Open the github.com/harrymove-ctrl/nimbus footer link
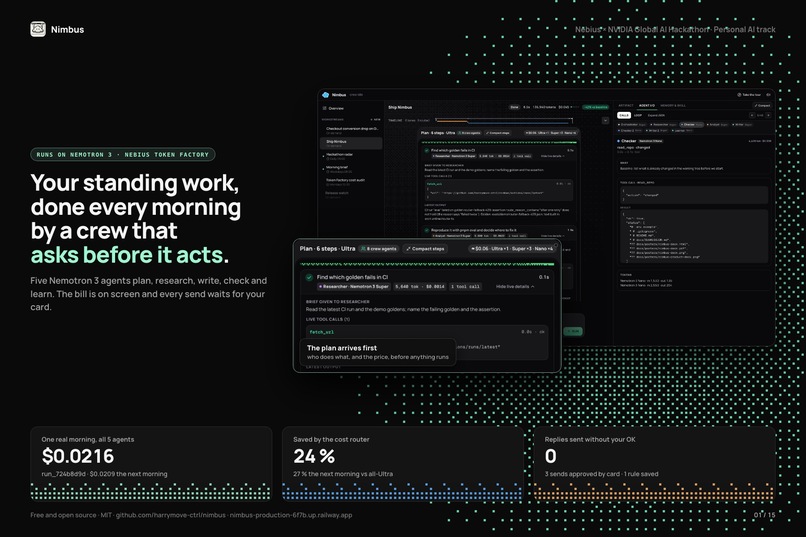 click(170, 515)
